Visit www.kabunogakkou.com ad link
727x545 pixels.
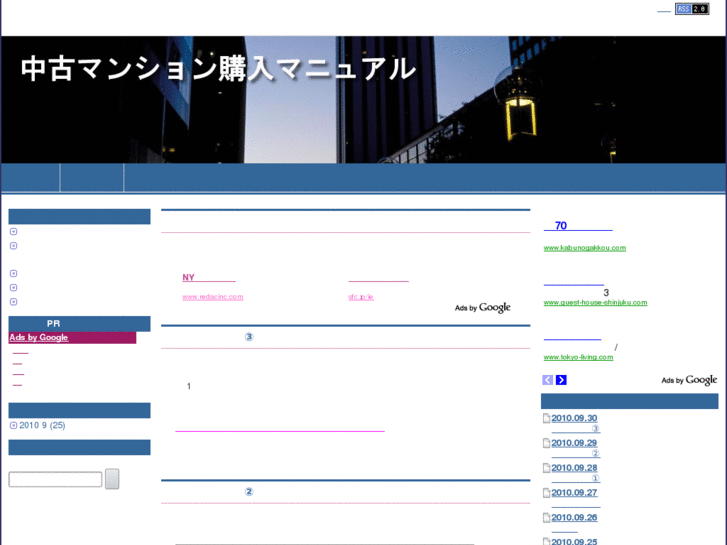pos(585,248)
